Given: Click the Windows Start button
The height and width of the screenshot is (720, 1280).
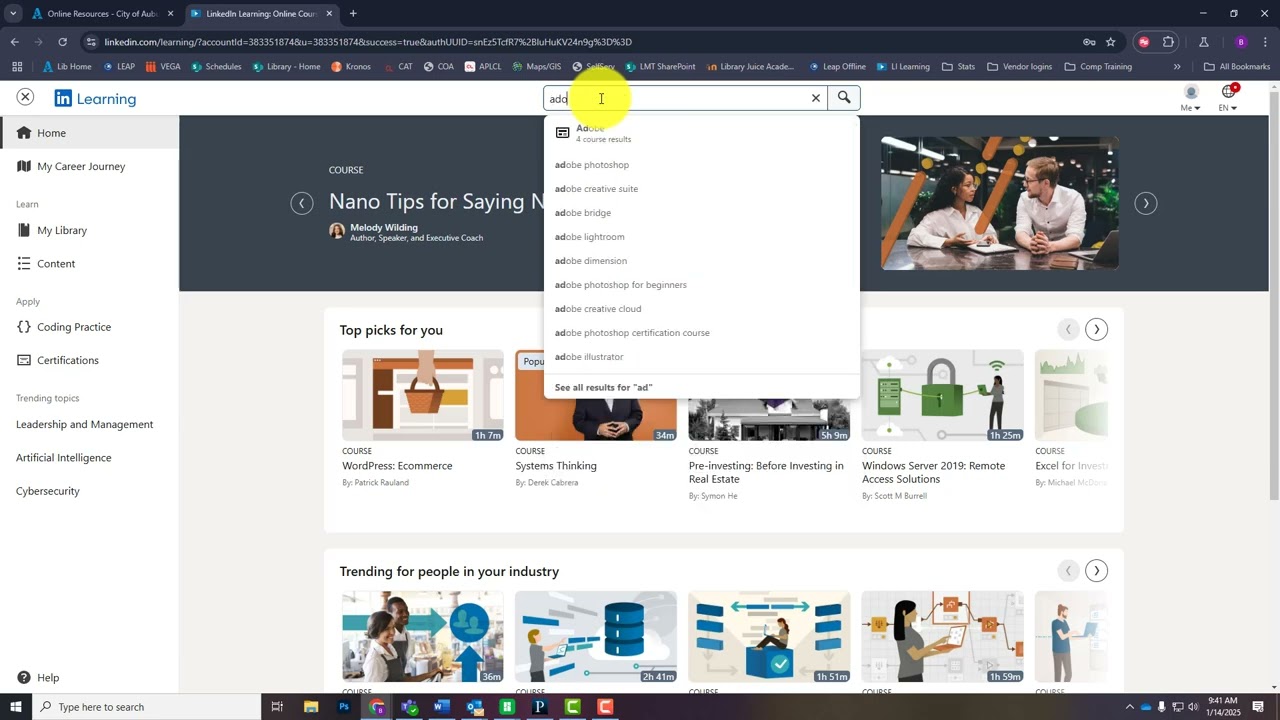Looking at the screenshot, I should pos(15,707).
